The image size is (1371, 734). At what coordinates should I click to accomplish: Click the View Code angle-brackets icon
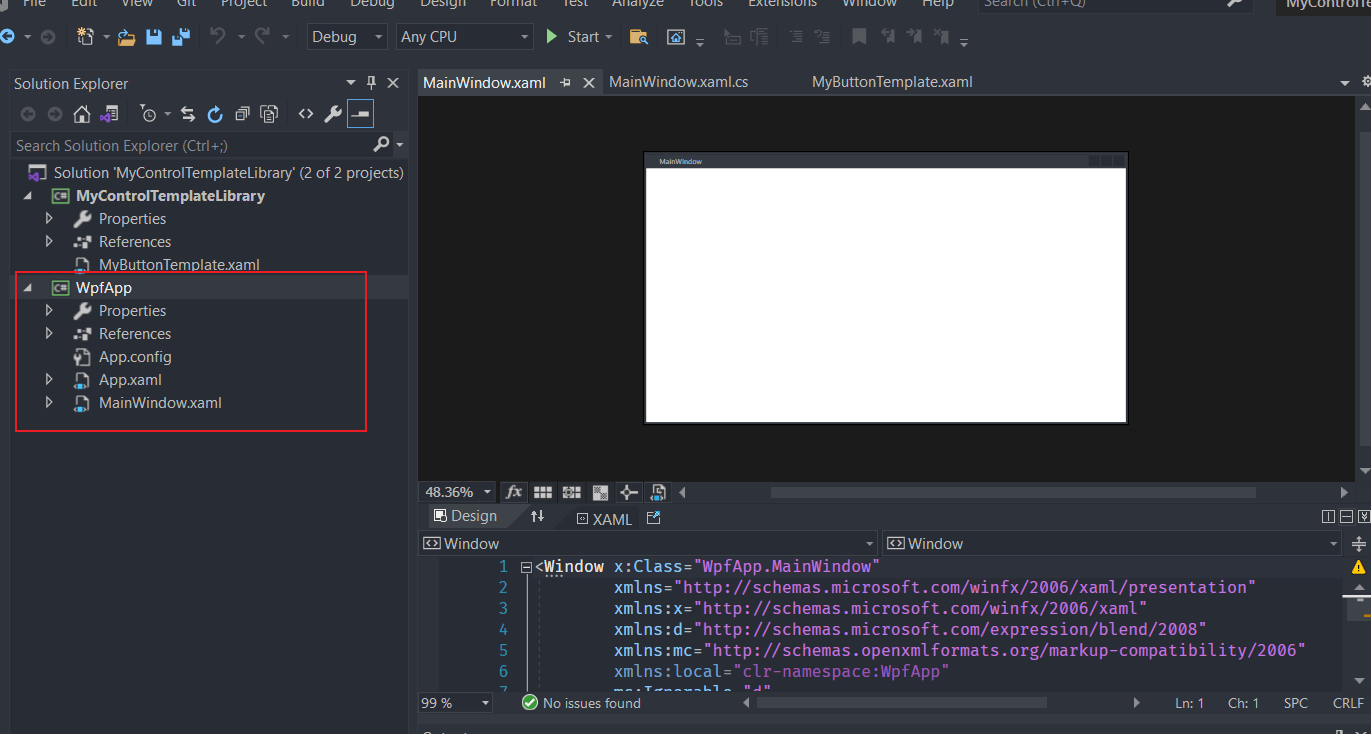coord(306,114)
